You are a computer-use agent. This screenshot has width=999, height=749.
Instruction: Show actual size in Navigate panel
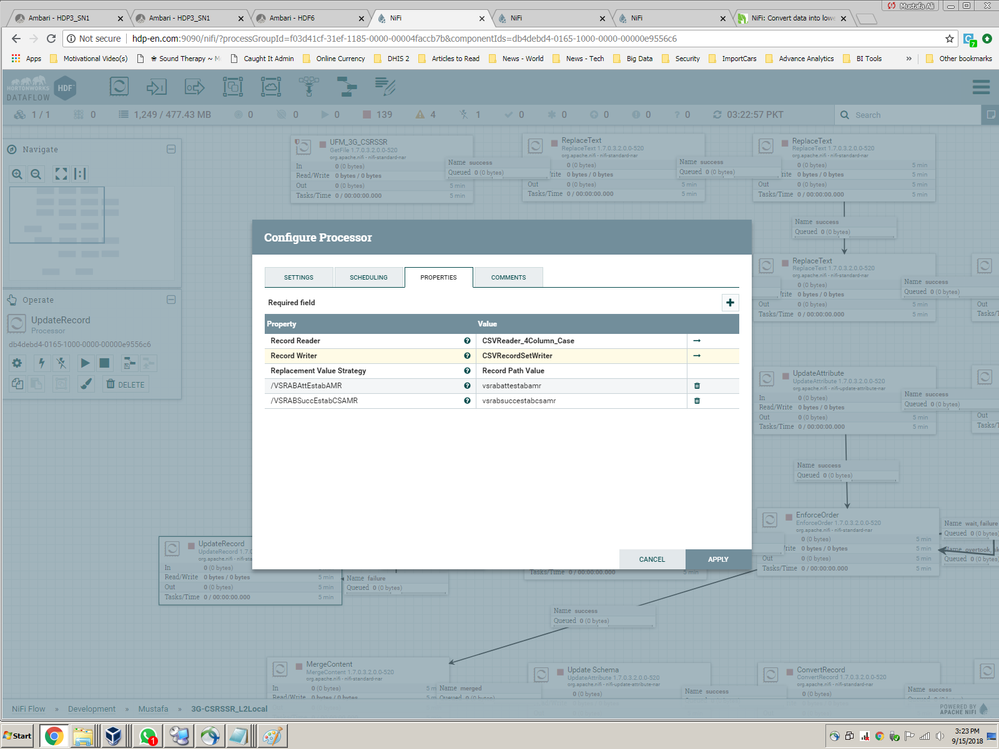tap(80, 174)
